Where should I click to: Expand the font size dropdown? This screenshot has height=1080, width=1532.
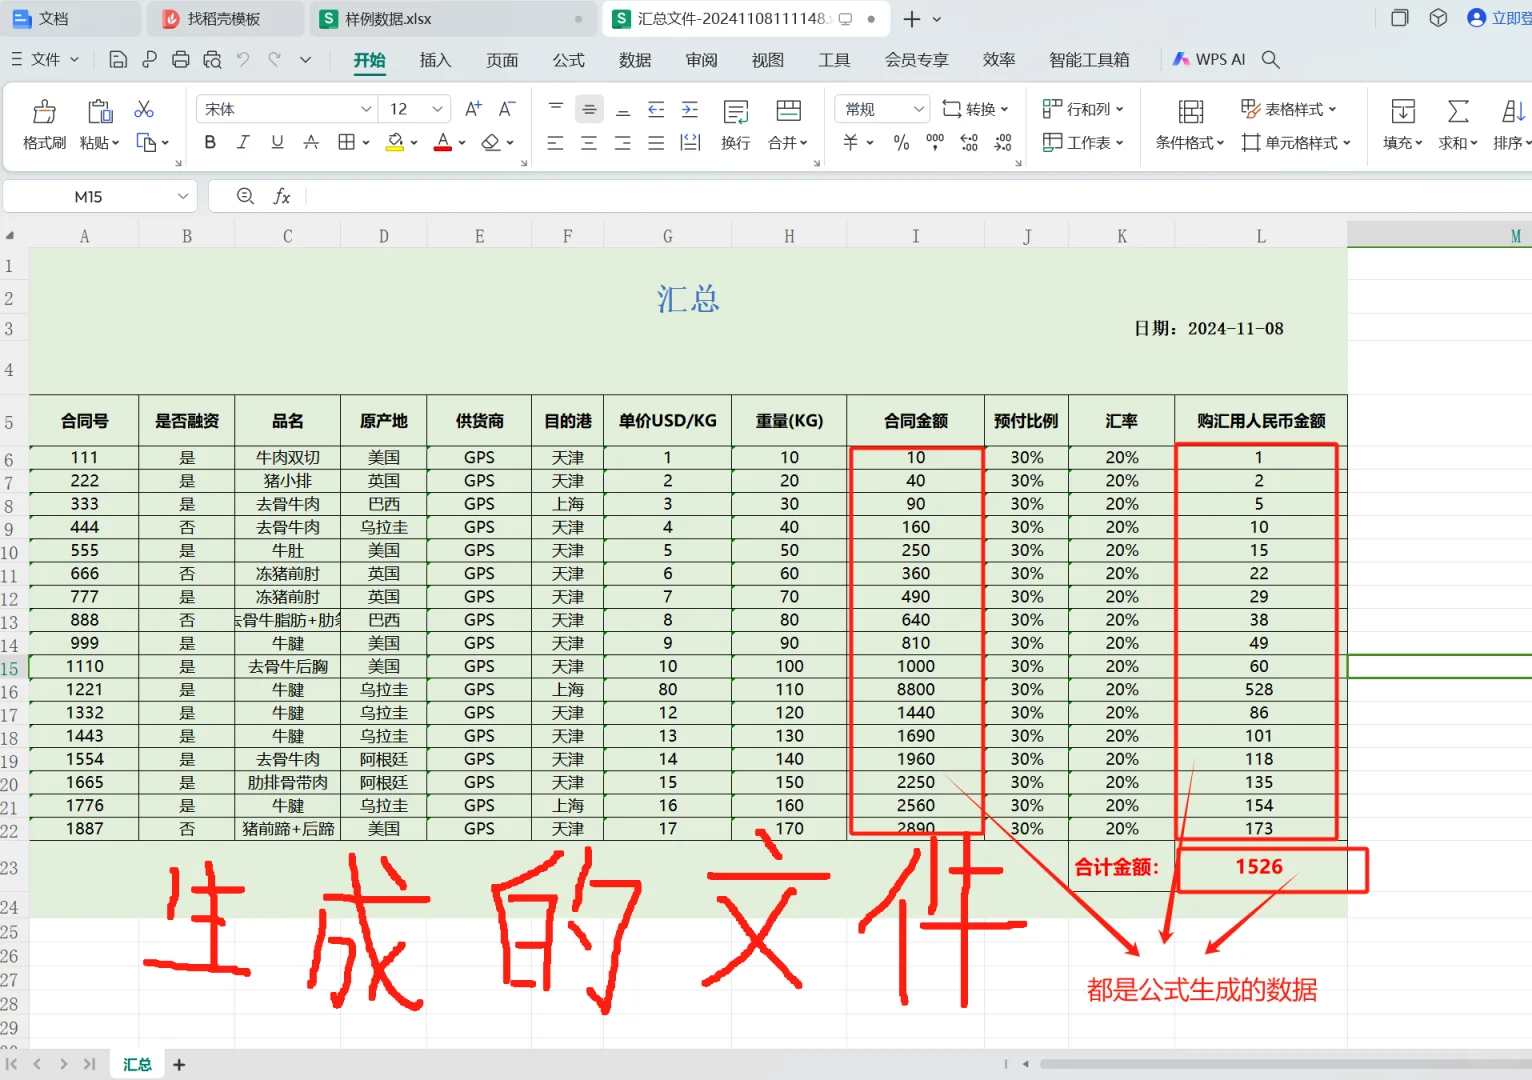coord(438,108)
